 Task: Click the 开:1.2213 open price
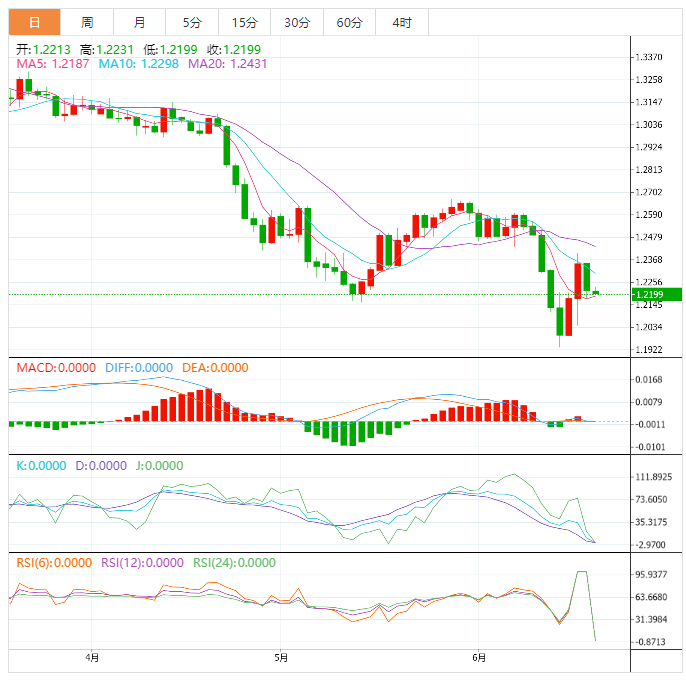pyautogui.click(x=43, y=49)
